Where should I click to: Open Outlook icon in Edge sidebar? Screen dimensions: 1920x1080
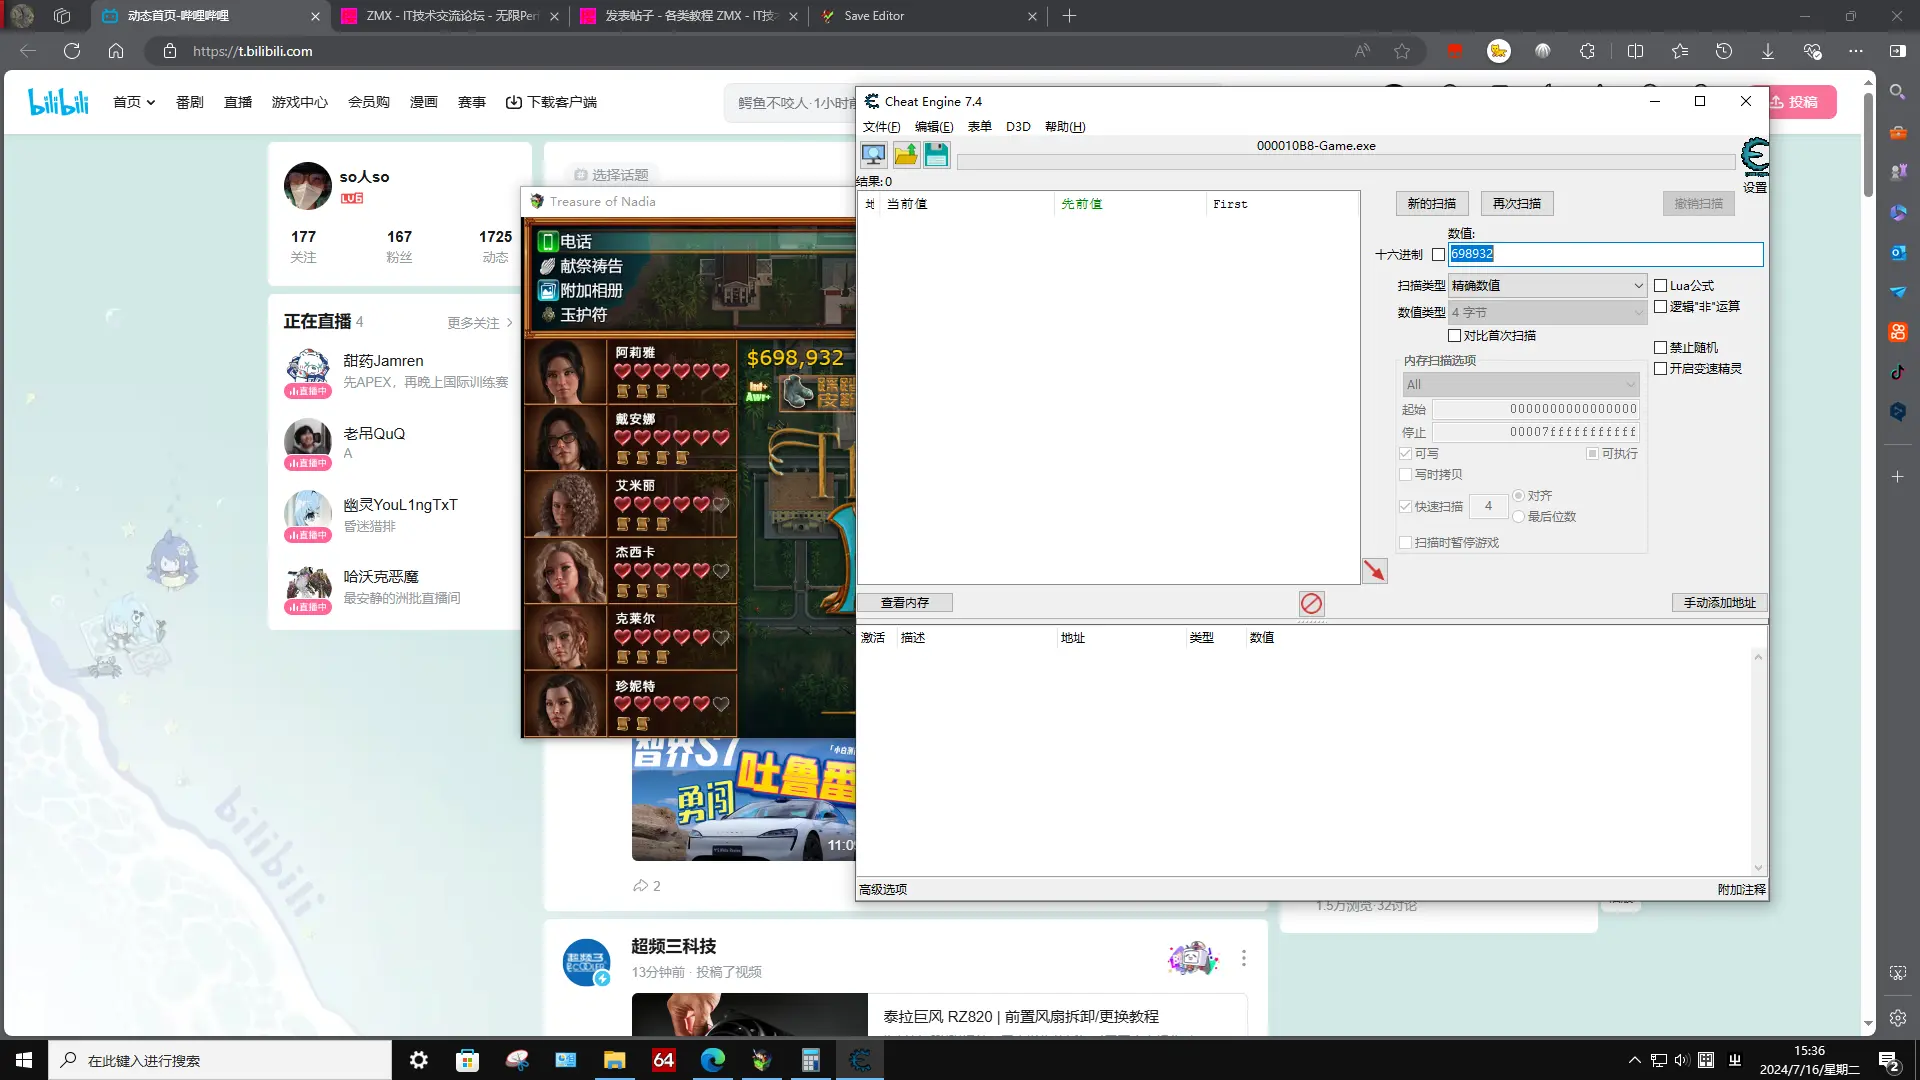pyautogui.click(x=1898, y=252)
